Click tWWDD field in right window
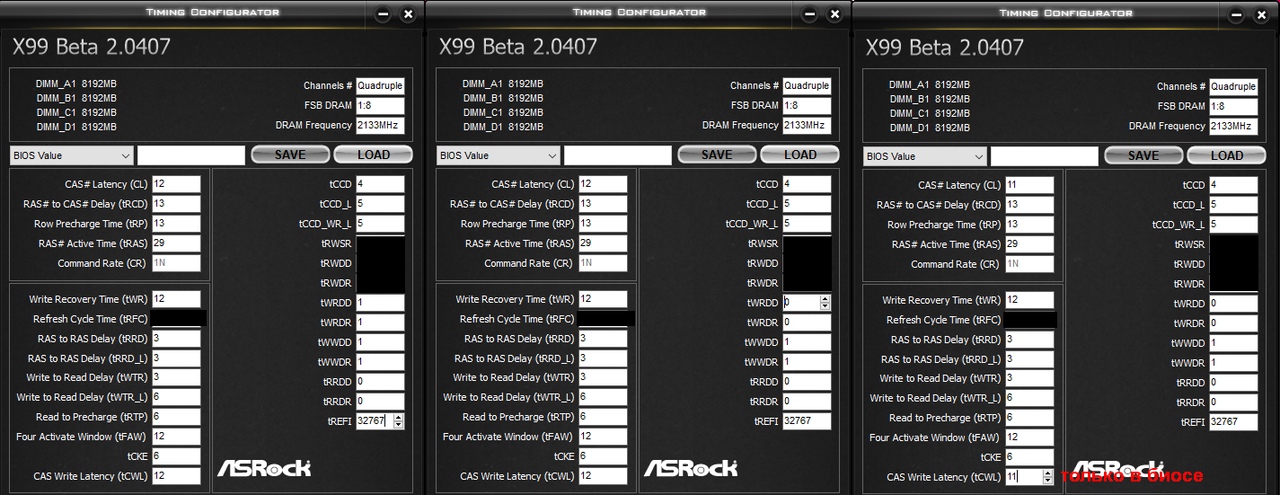Screen dimensions: 1280x495 coord(1233,343)
